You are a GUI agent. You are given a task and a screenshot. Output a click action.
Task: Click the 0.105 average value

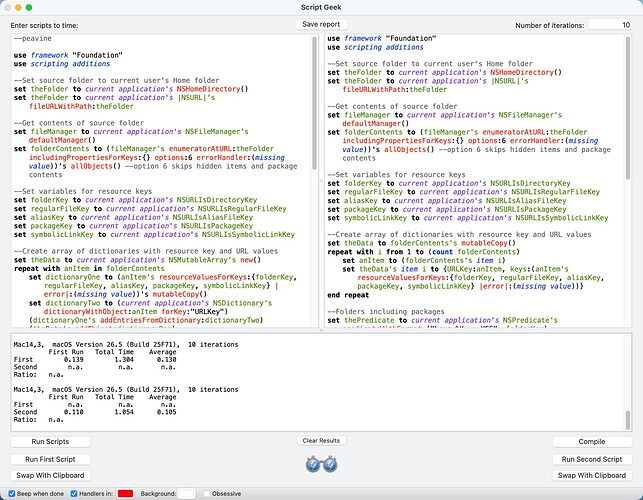(x=166, y=412)
